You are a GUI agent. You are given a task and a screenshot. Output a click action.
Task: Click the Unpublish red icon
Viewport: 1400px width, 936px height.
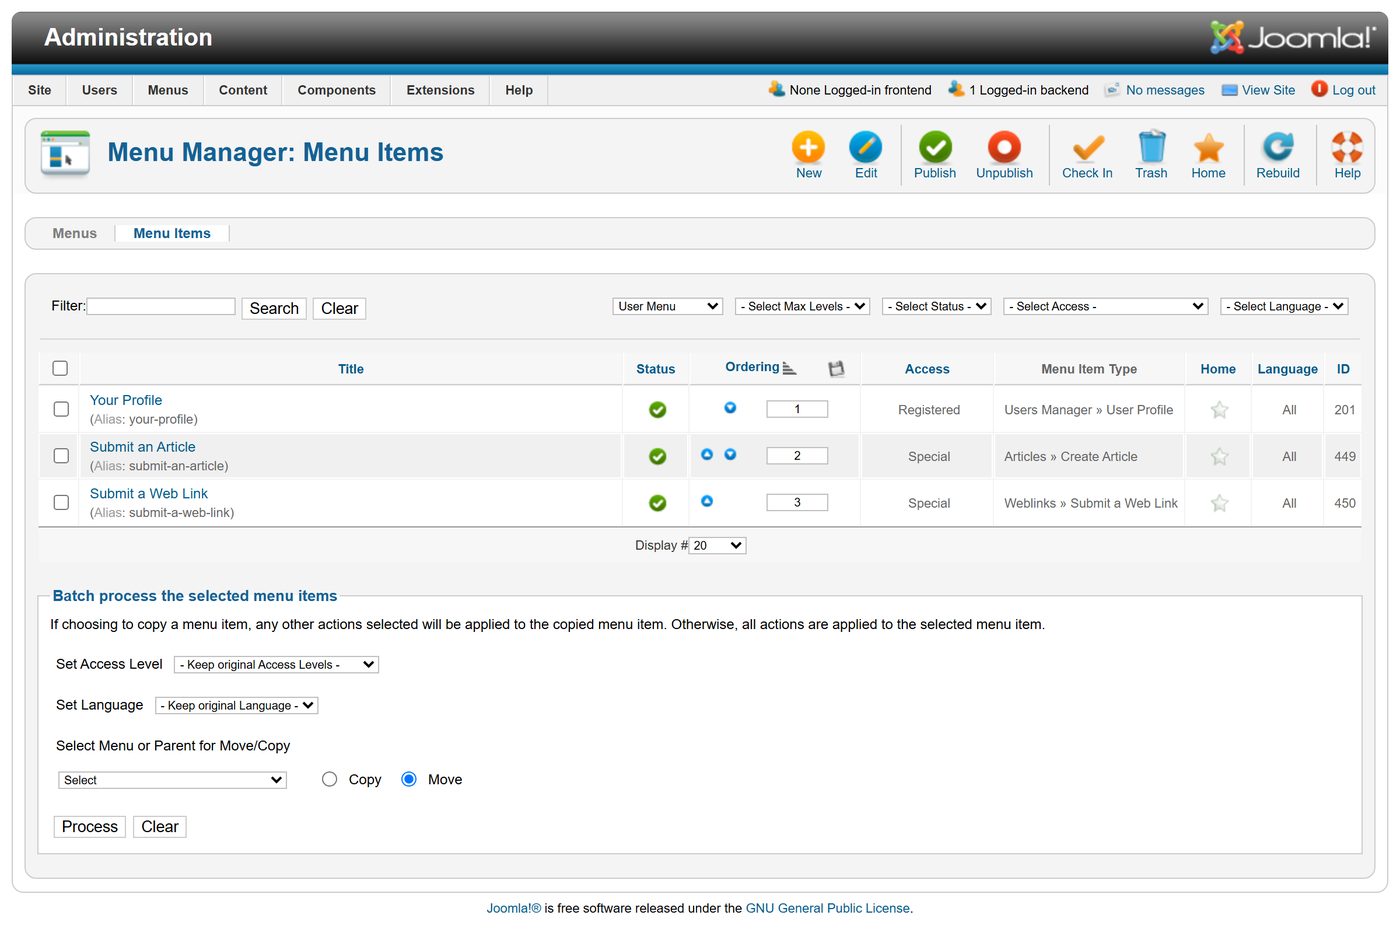point(1004,148)
